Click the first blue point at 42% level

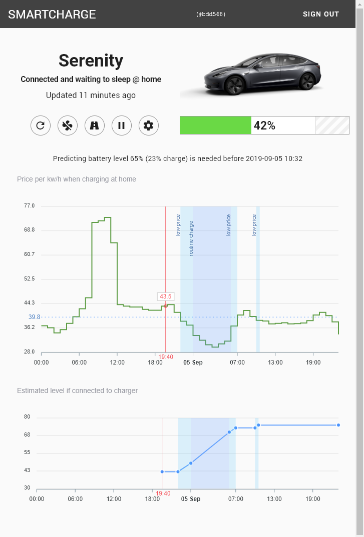pos(162,472)
